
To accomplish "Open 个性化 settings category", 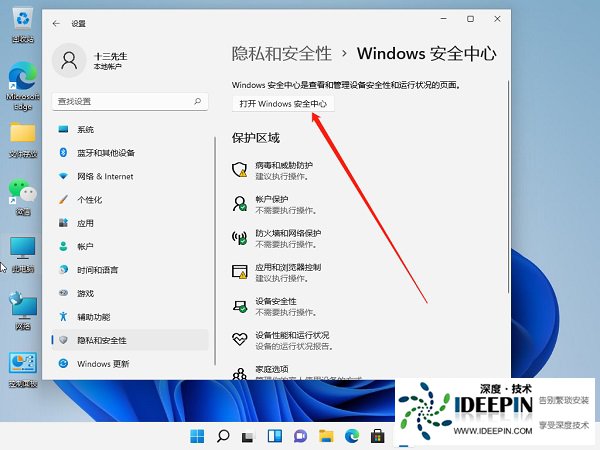I will coord(130,200).
